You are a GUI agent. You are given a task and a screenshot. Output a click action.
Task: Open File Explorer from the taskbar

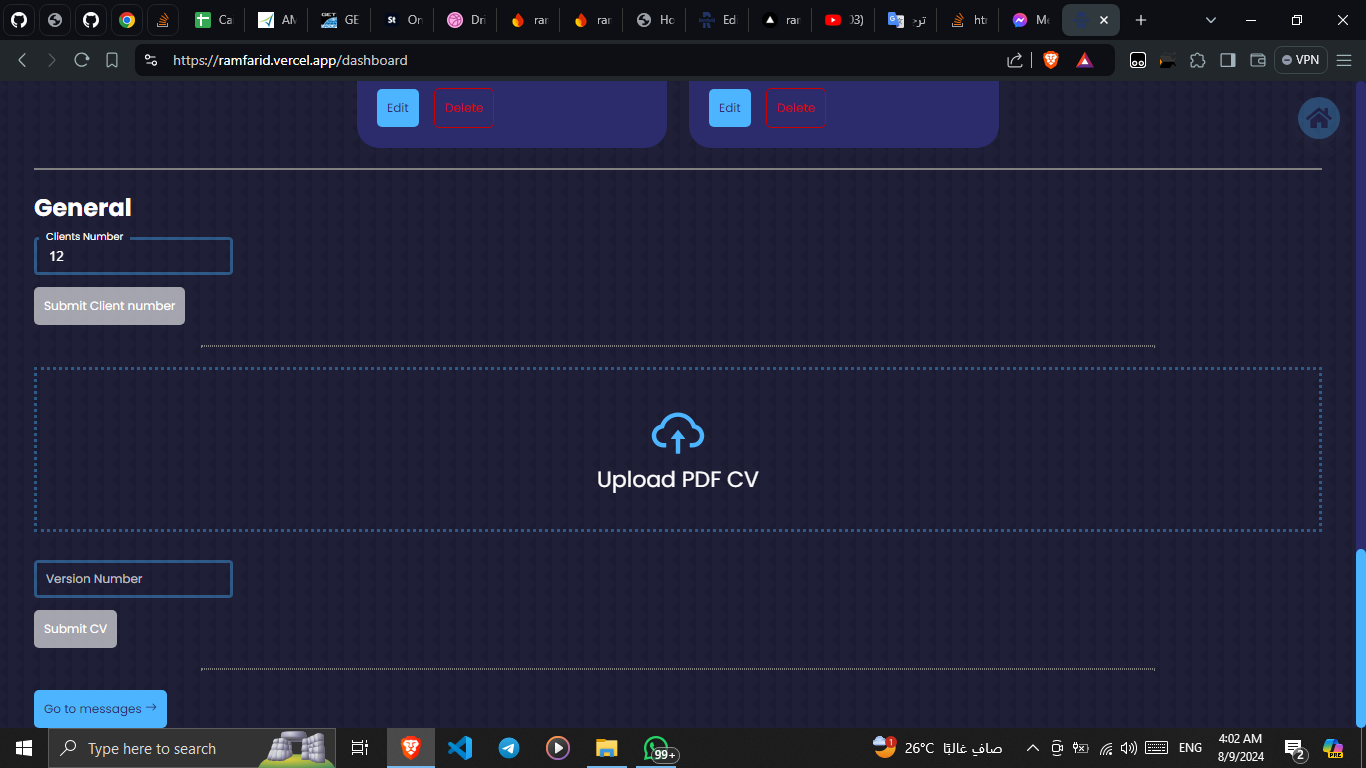607,748
